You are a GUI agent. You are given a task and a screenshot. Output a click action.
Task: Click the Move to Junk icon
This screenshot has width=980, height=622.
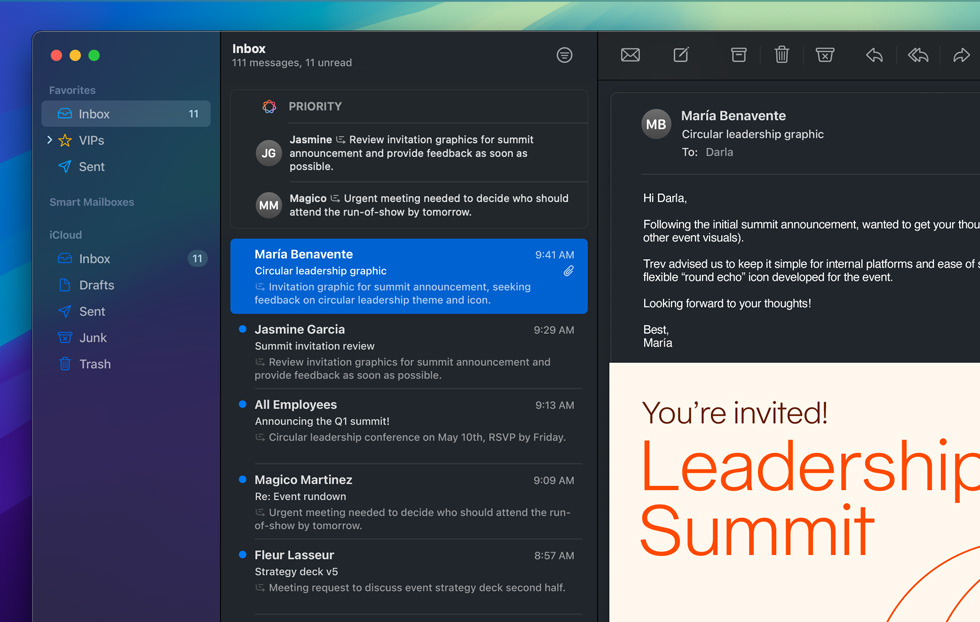[x=825, y=55]
